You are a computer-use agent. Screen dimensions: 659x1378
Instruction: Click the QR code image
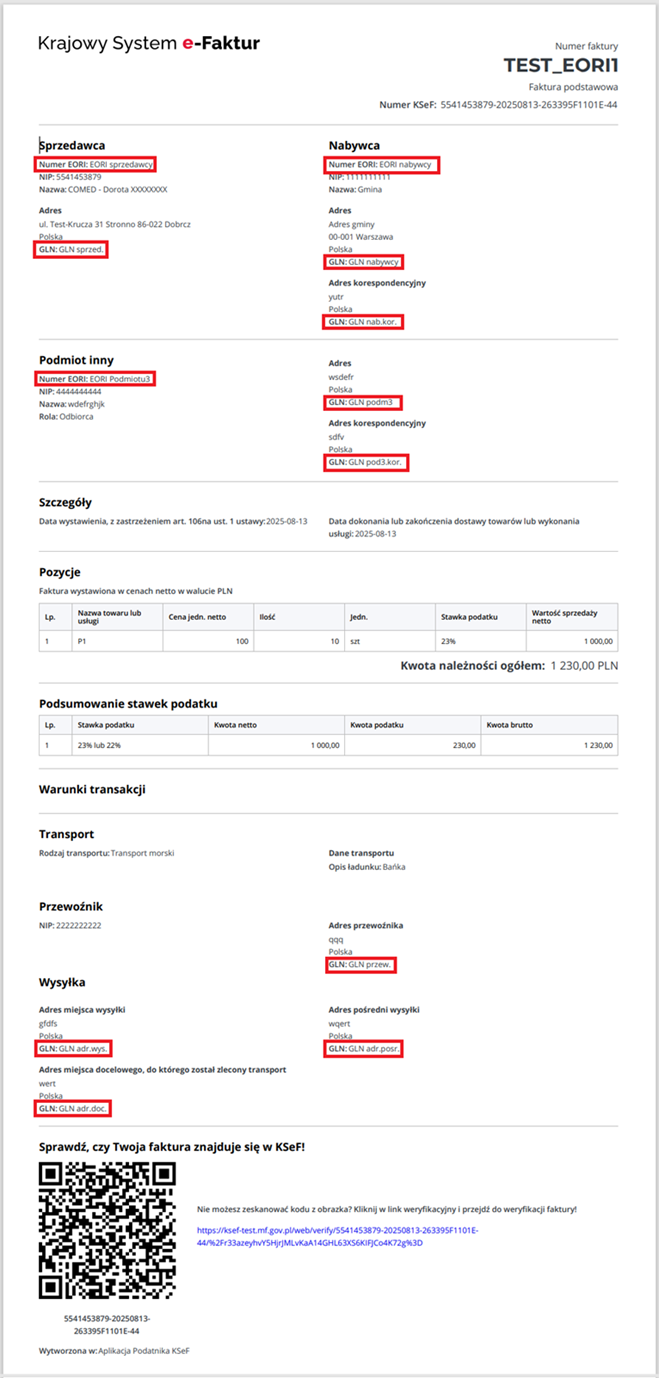[107, 1230]
